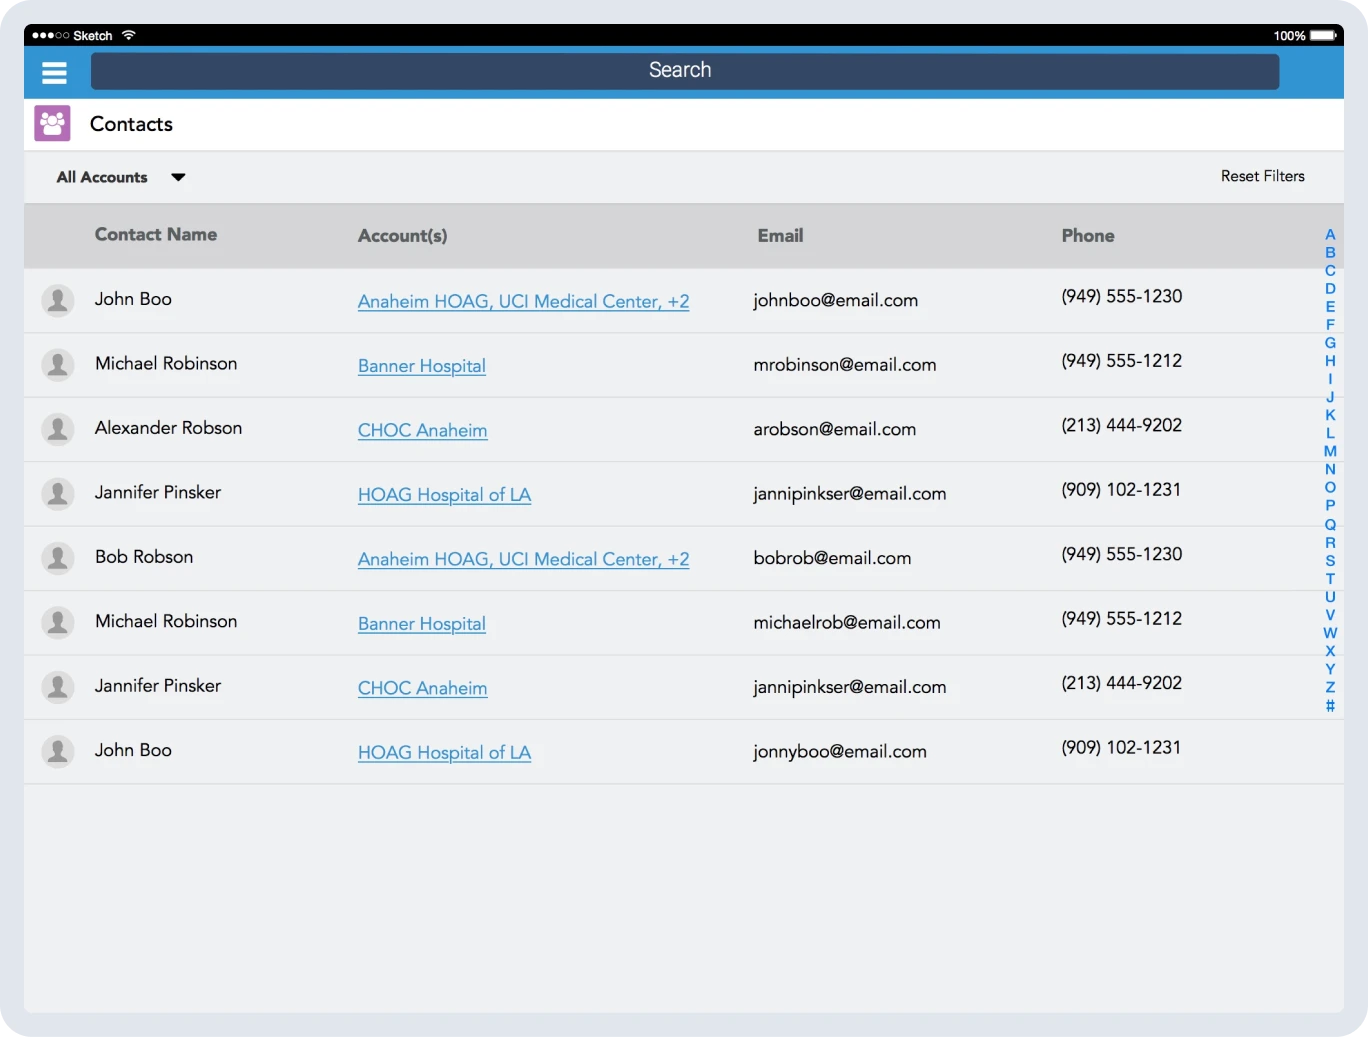
Task: Click the Alexander Robson contact name
Action: point(168,428)
